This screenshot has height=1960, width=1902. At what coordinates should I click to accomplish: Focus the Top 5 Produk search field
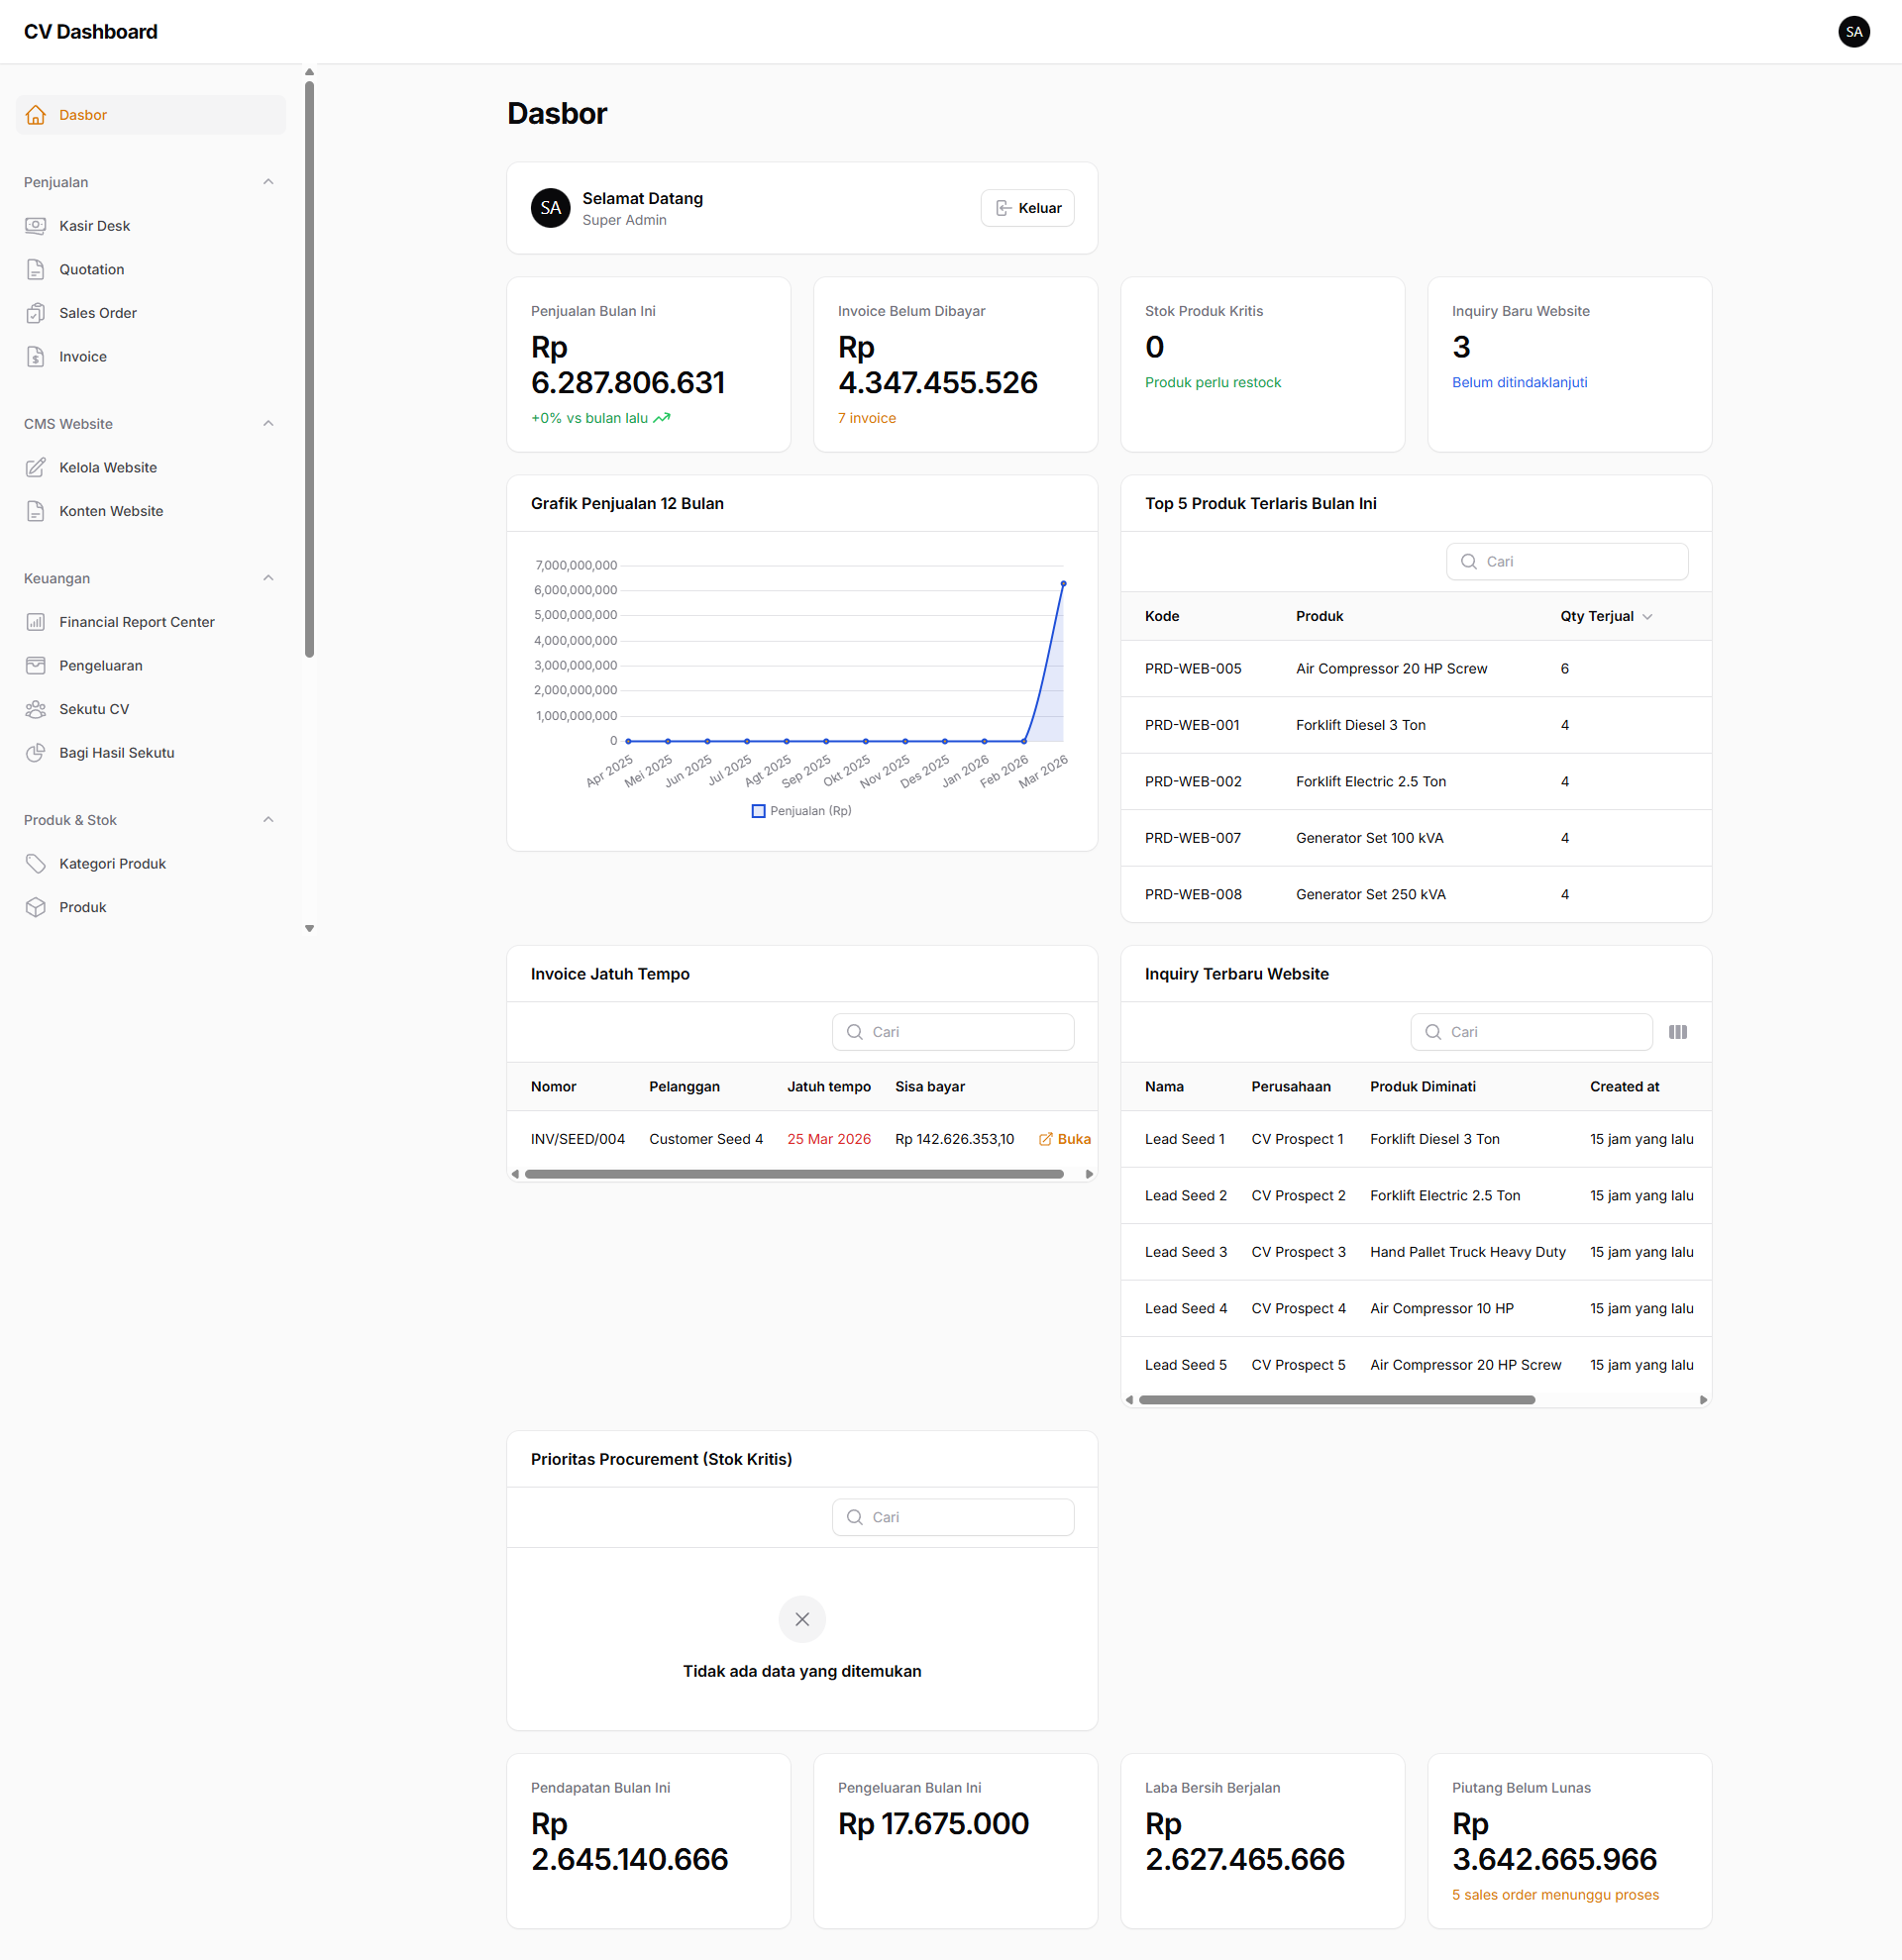(x=1566, y=562)
